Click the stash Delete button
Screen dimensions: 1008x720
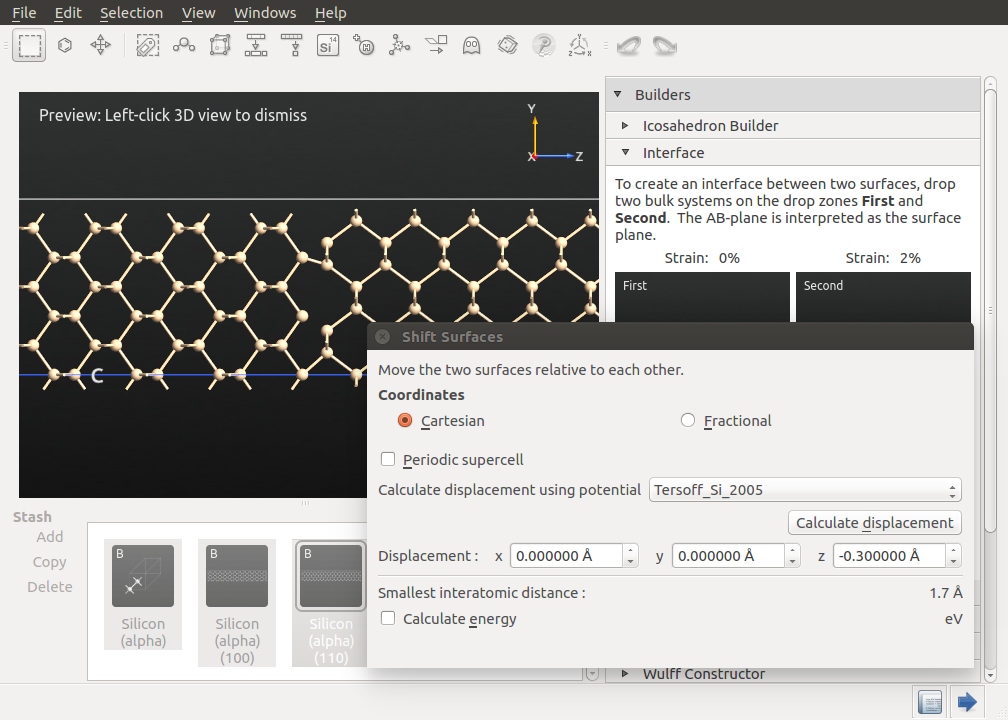coord(50,587)
